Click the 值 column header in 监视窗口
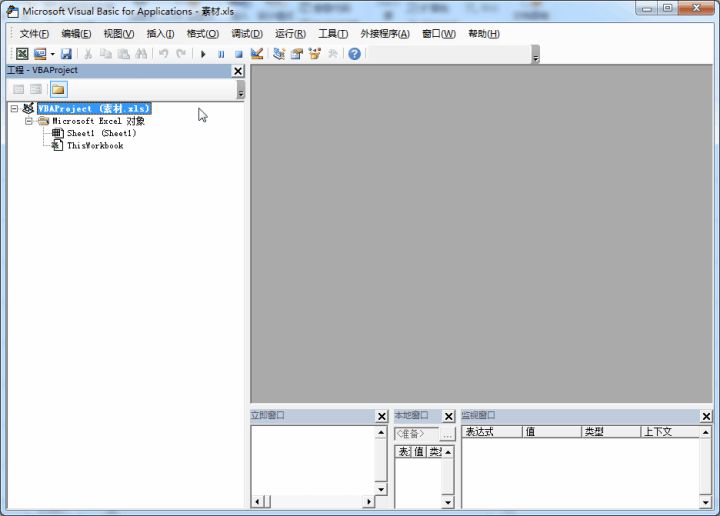The width and height of the screenshot is (720, 516). point(552,432)
